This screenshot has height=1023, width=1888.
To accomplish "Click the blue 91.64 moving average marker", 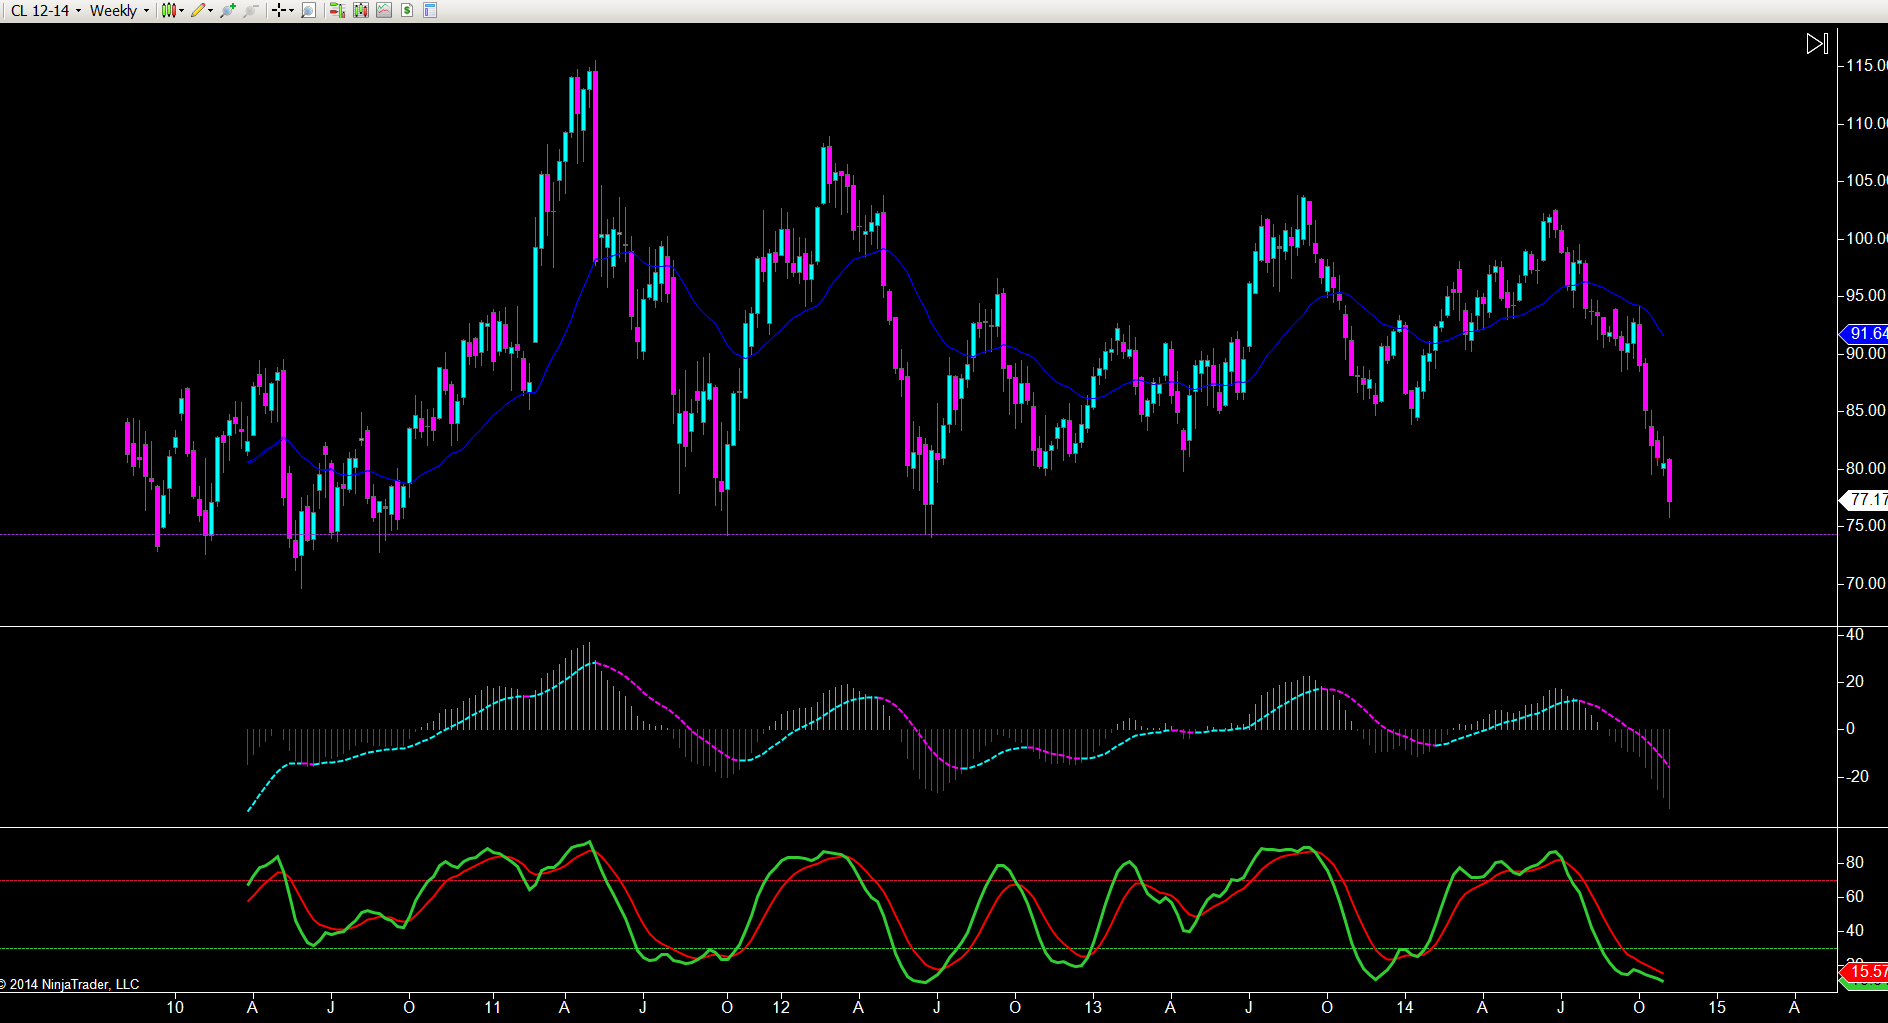I will point(1864,334).
